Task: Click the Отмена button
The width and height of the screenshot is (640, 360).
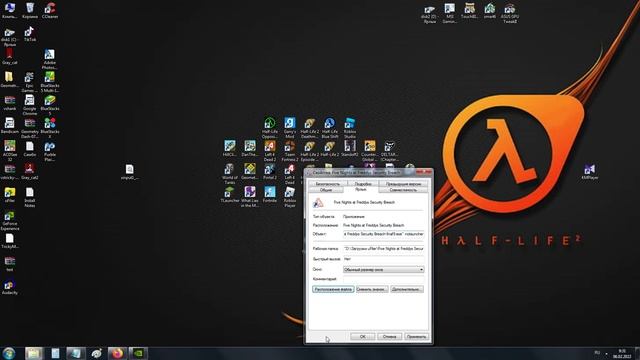Action: coord(389,336)
